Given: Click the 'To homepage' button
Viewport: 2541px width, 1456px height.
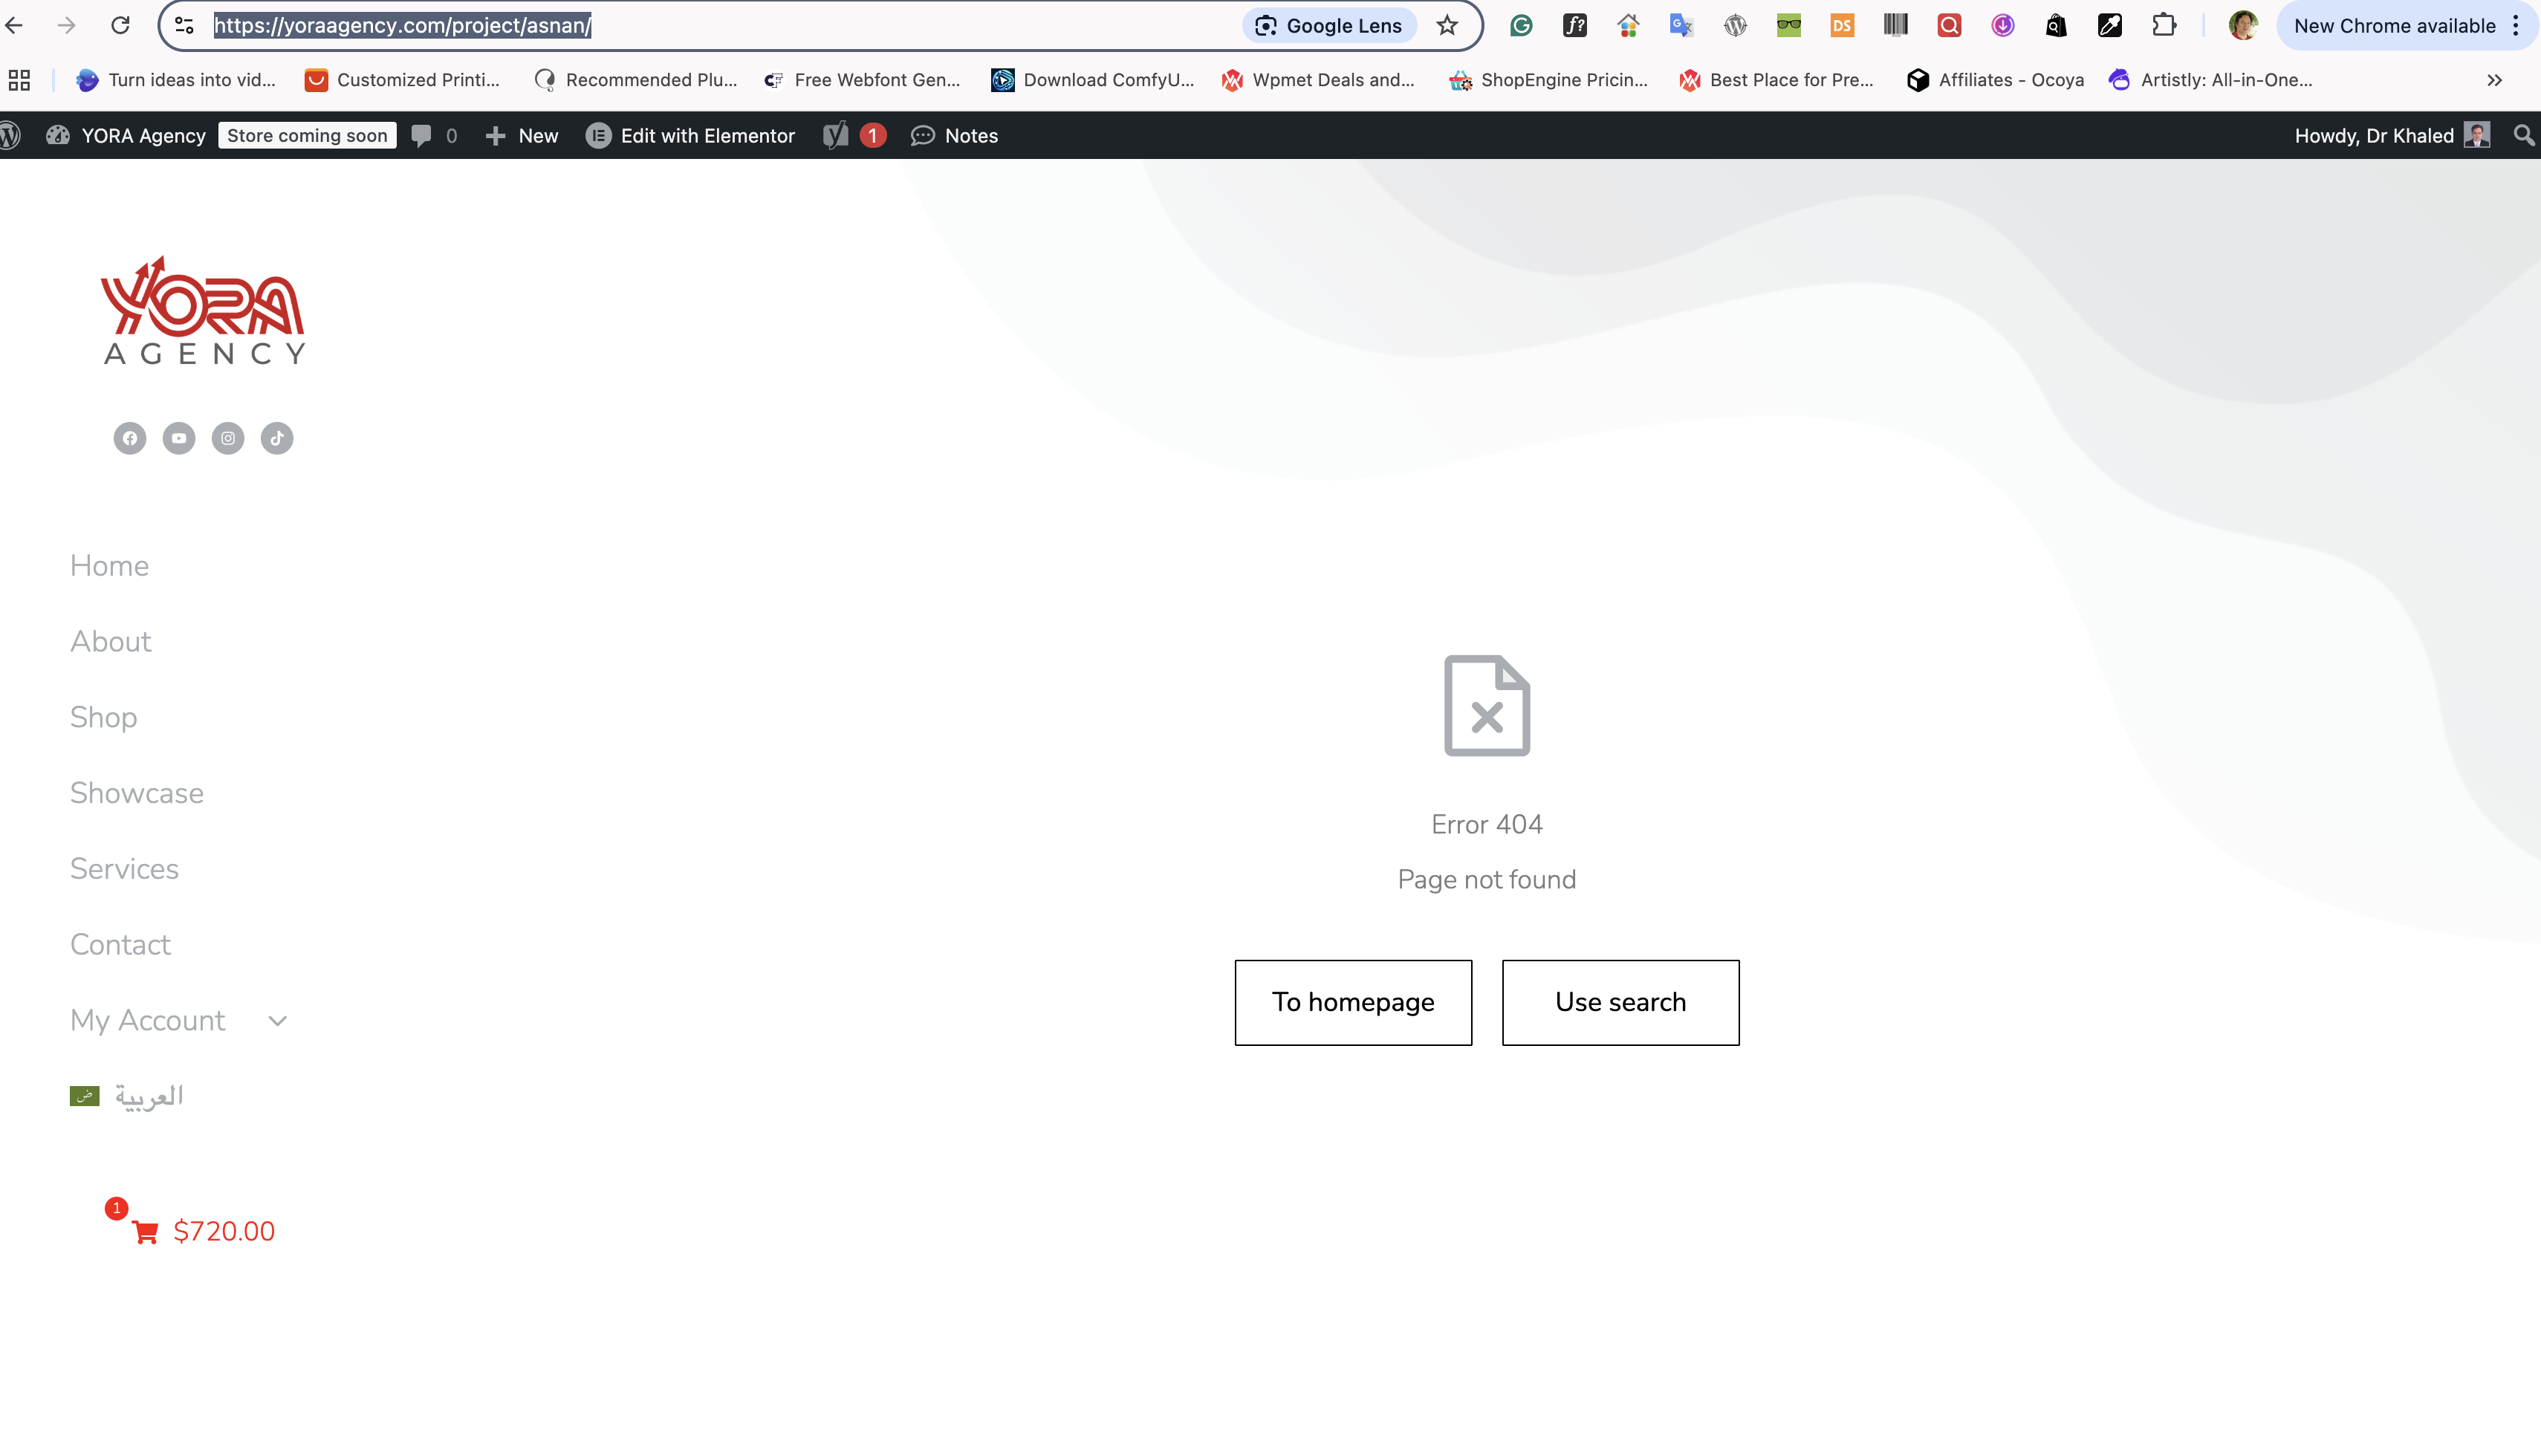Looking at the screenshot, I should [1353, 1003].
